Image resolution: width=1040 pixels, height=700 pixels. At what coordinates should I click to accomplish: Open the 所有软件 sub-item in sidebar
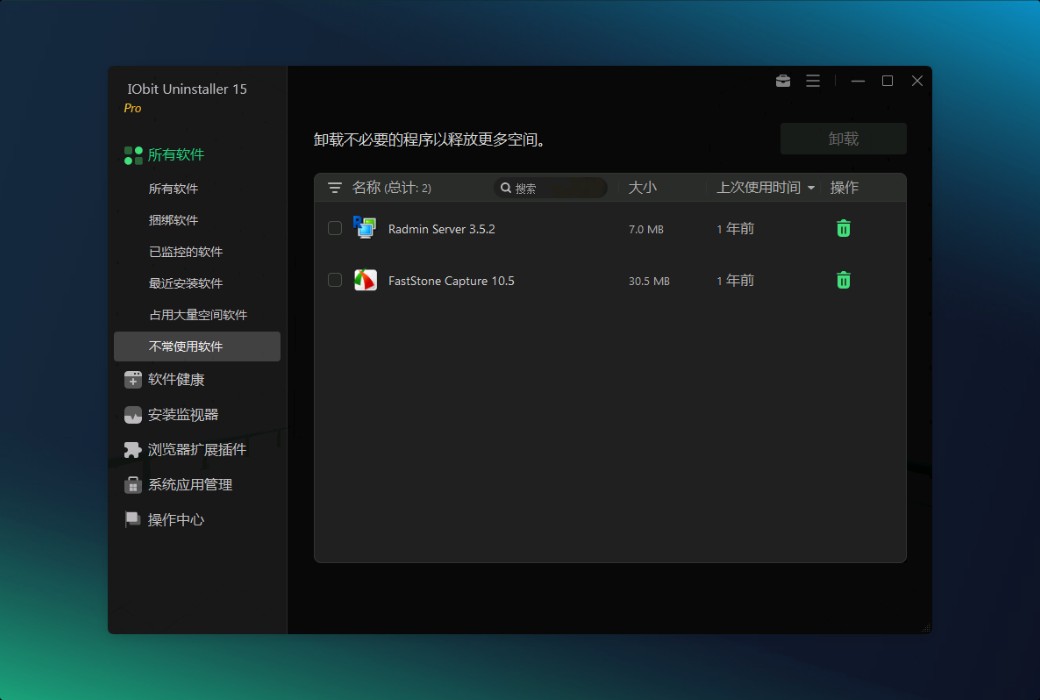coord(173,189)
